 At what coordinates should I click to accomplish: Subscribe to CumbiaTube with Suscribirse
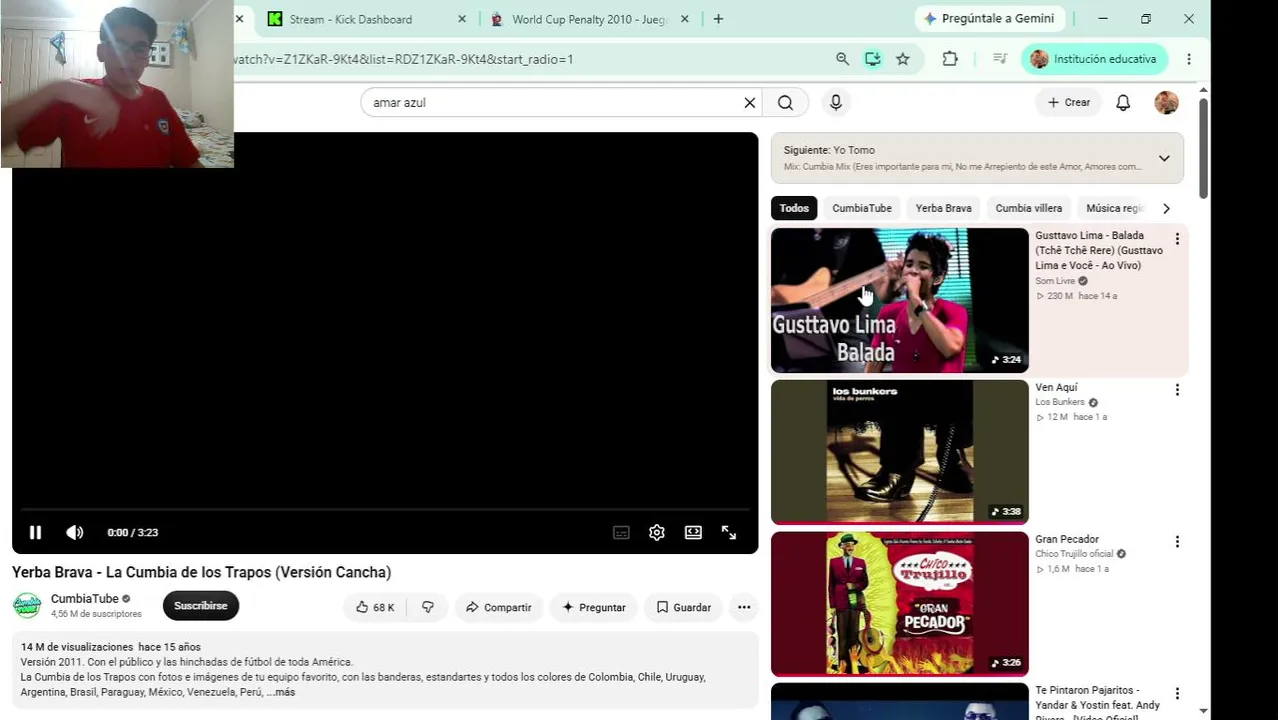point(201,606)
